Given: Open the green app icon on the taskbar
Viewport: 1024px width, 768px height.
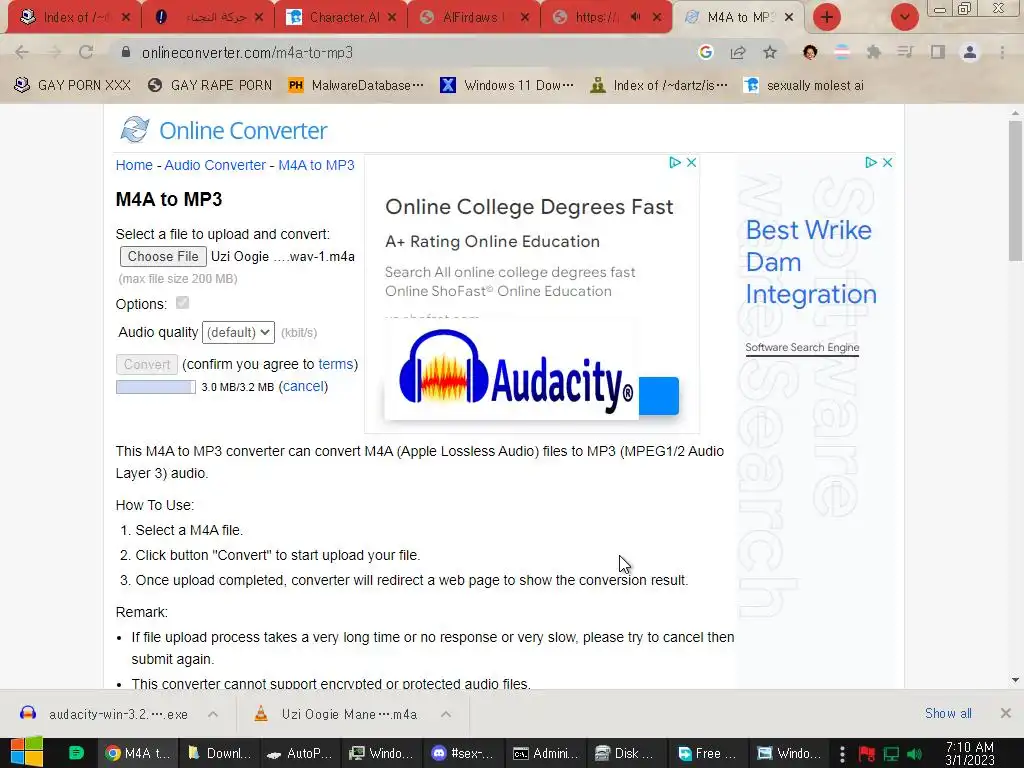Looking at the screenshot, I should [x=76, y=753].
